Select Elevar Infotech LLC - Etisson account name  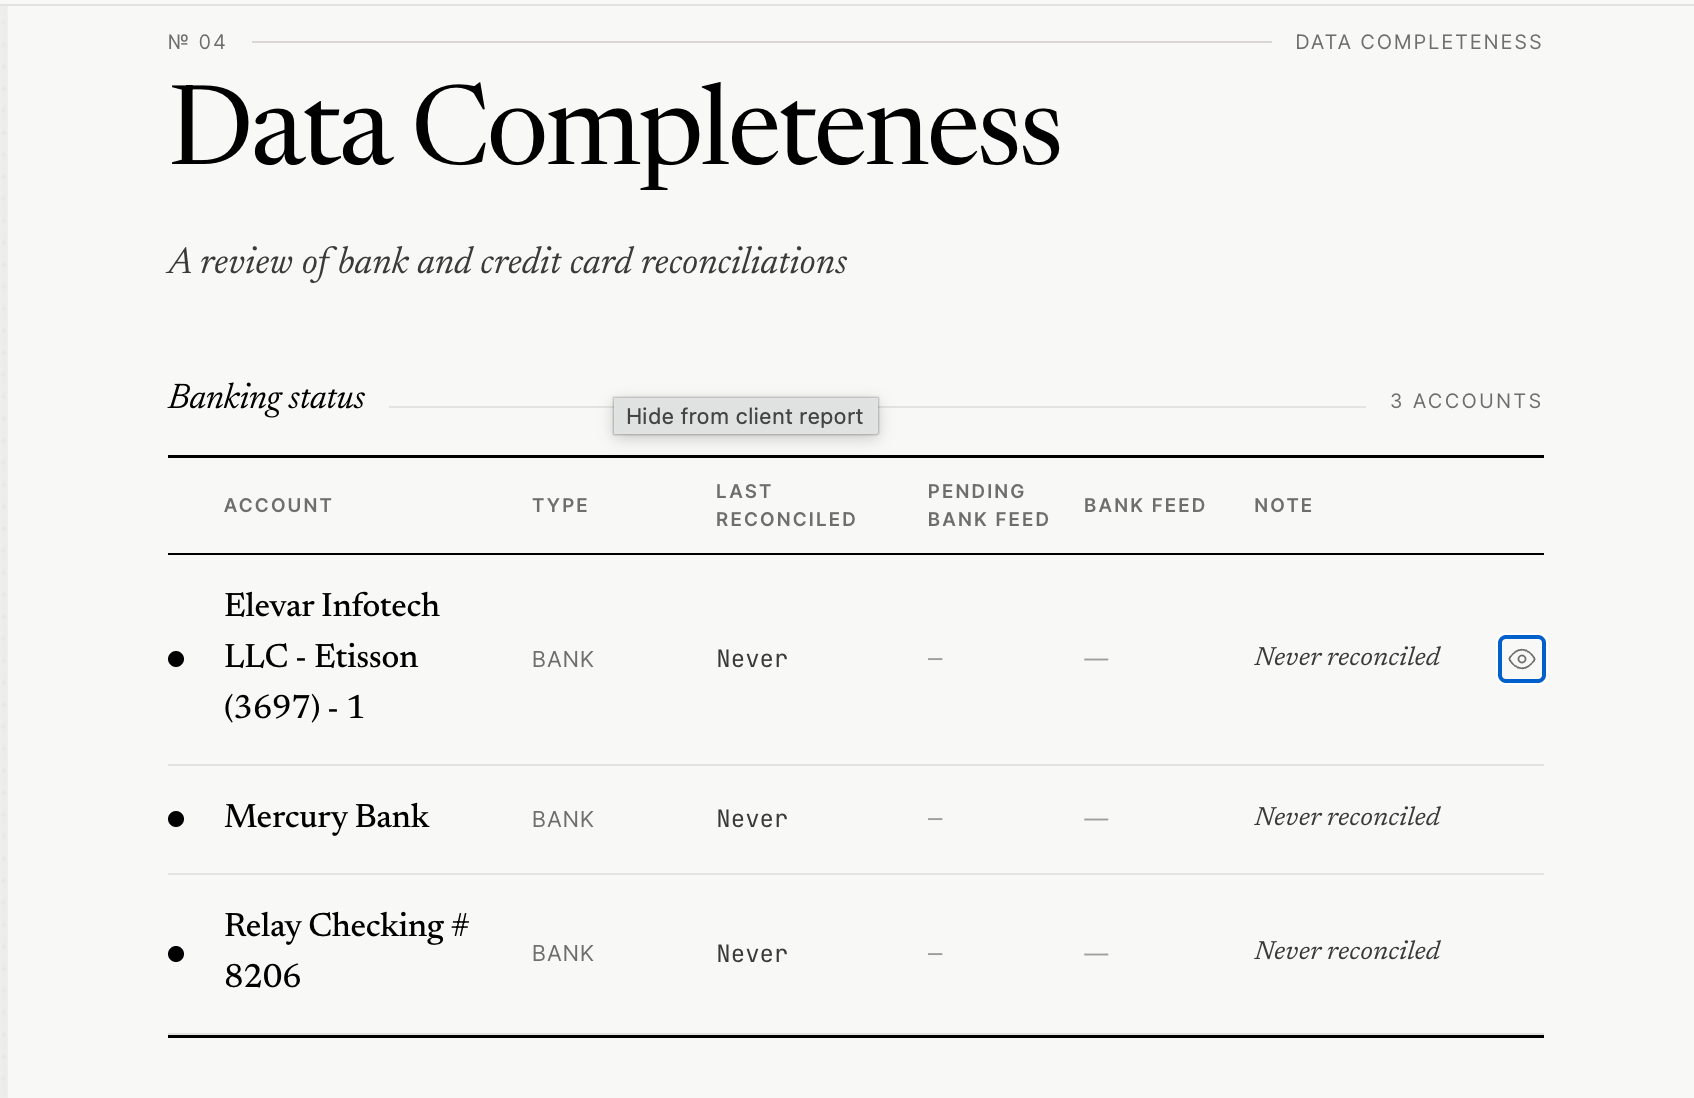tap(332, 656)
